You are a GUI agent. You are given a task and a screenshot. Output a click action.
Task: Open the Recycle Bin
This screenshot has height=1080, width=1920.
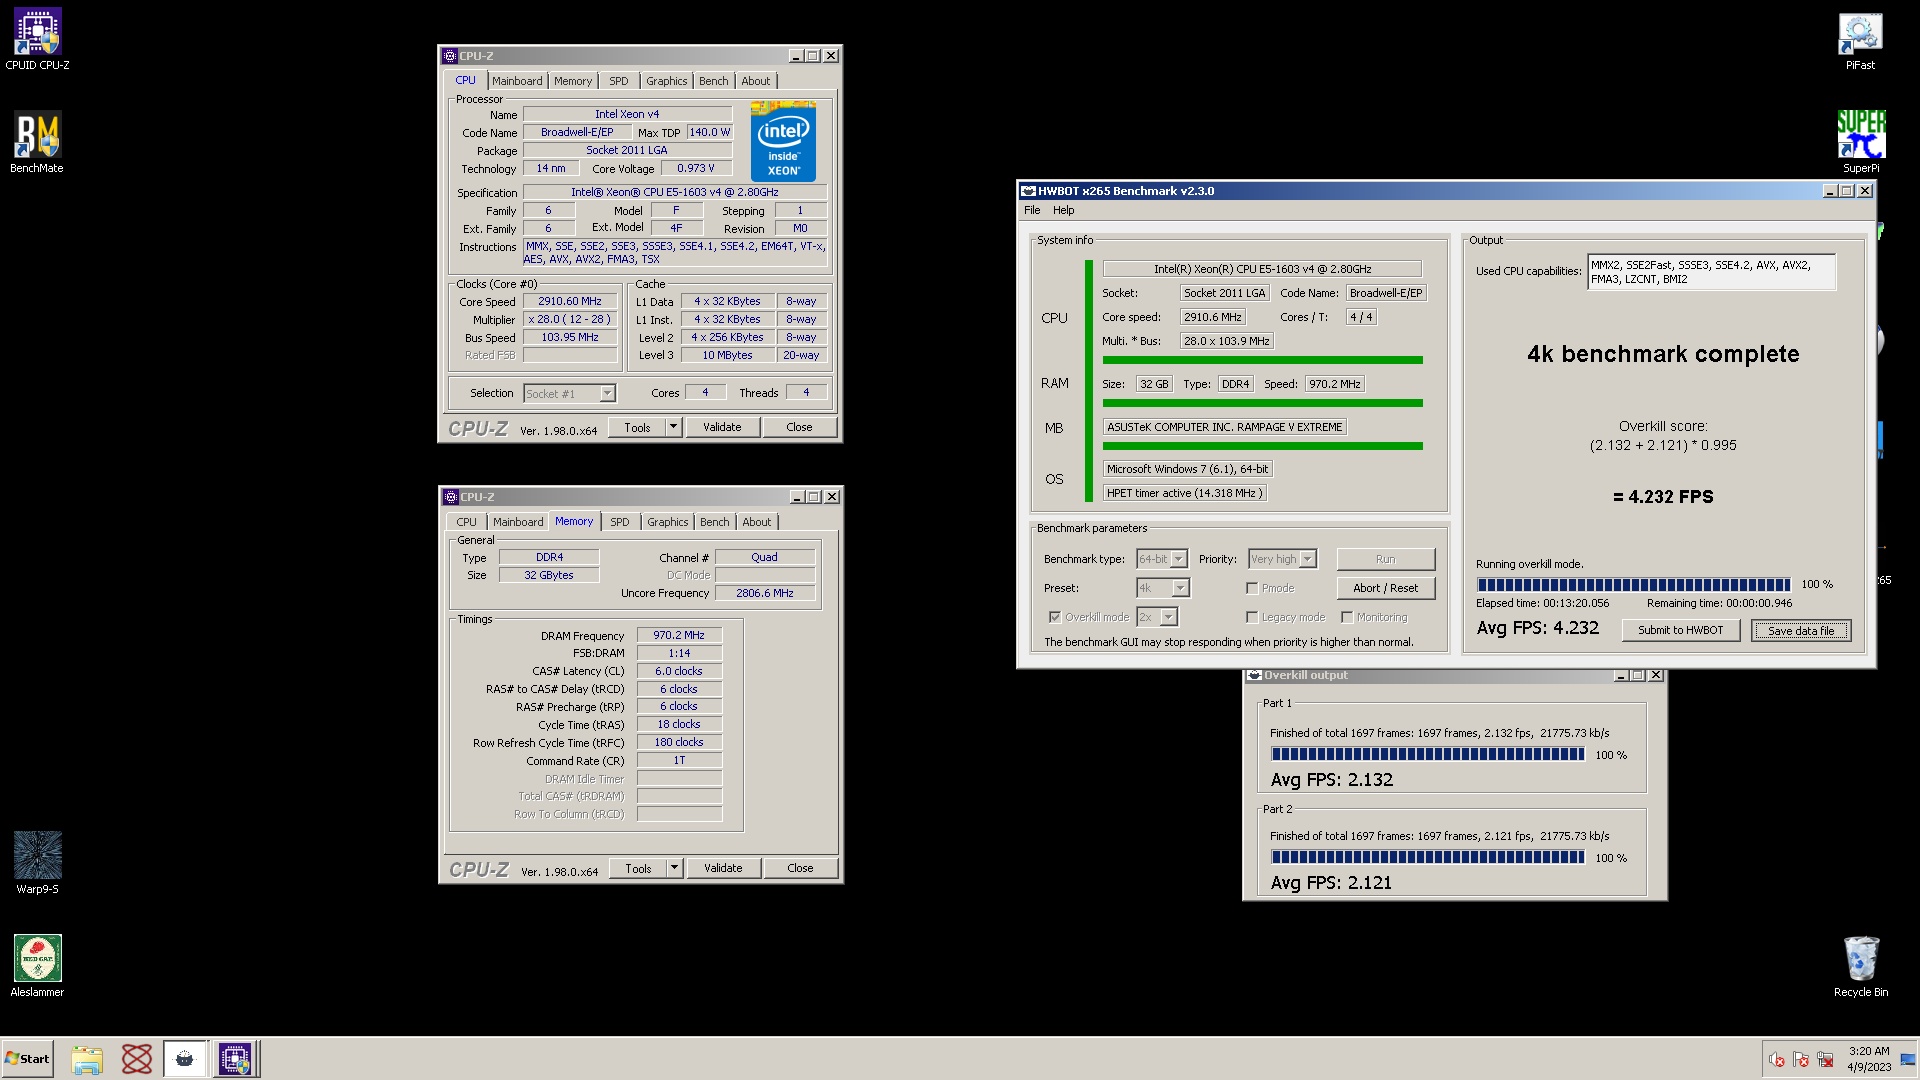[x=1860, y=966]
